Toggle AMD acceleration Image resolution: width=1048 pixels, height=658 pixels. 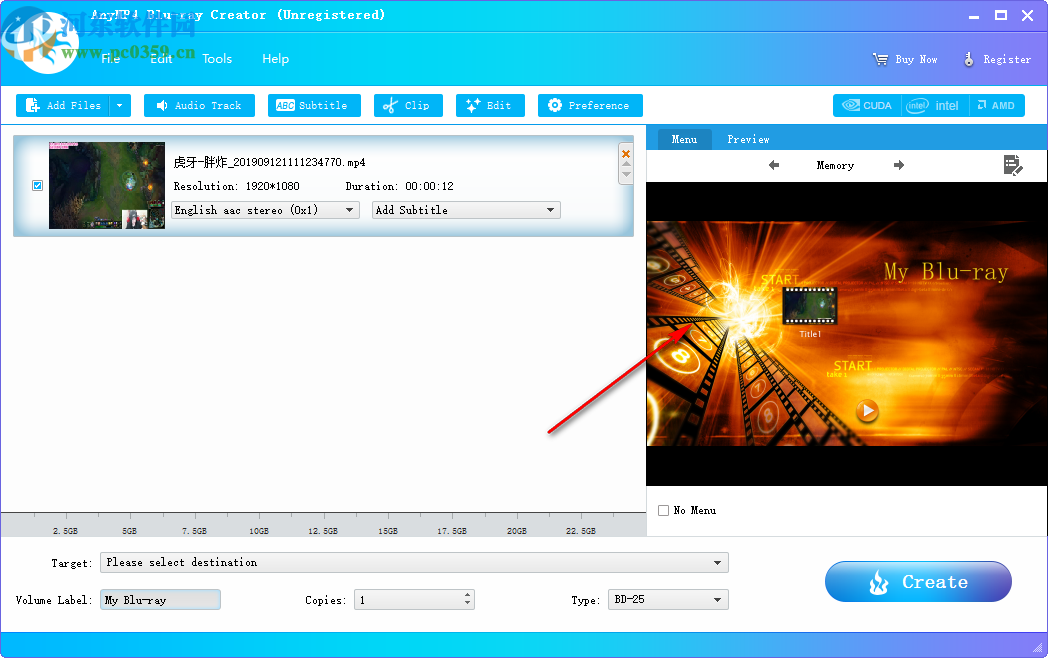pyautogui.click(x=997, y=104)
